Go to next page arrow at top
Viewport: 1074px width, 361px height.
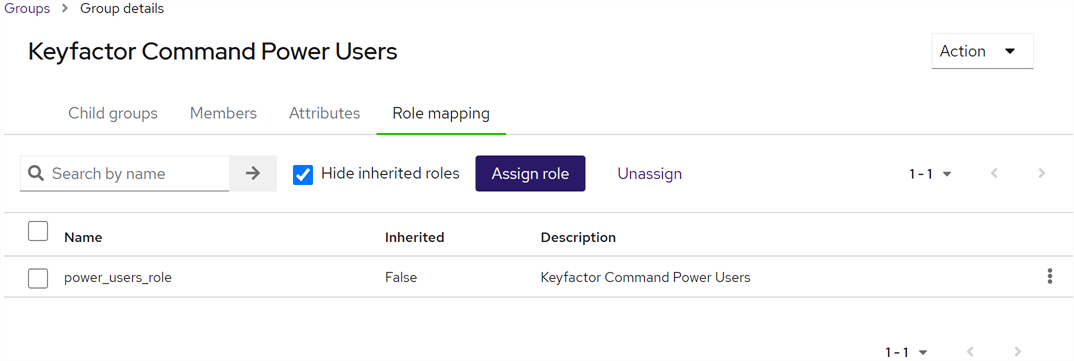click(x=1042, y=173)
